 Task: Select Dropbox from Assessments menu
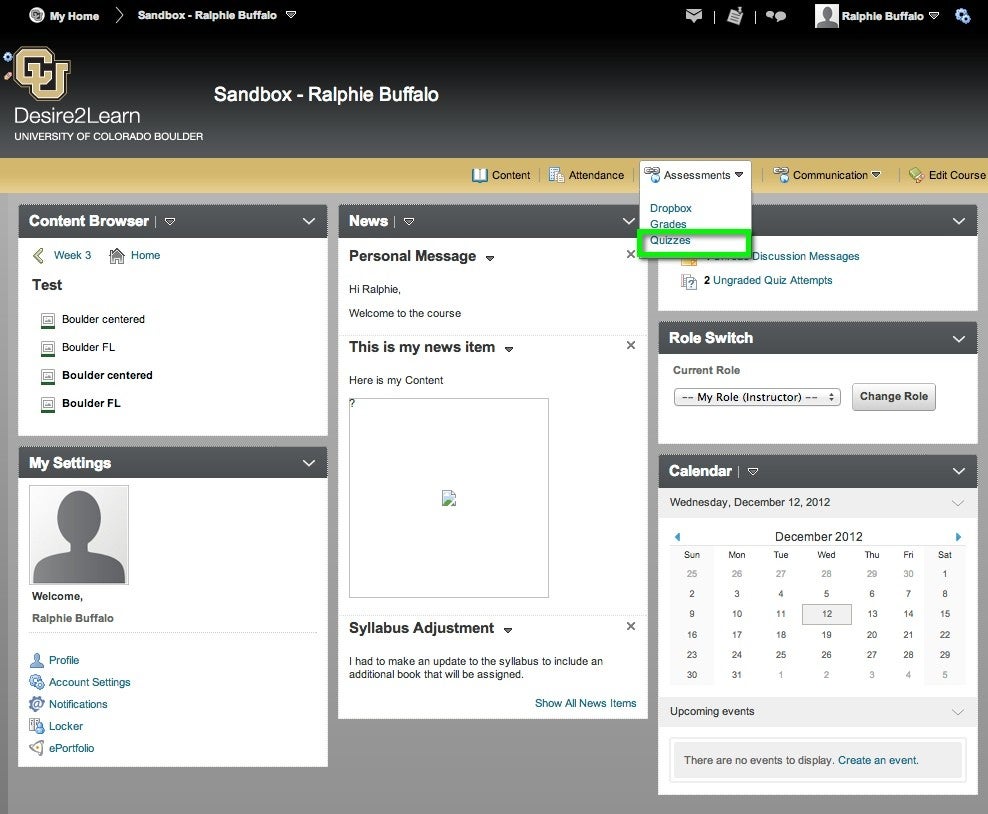pos(670,208)
